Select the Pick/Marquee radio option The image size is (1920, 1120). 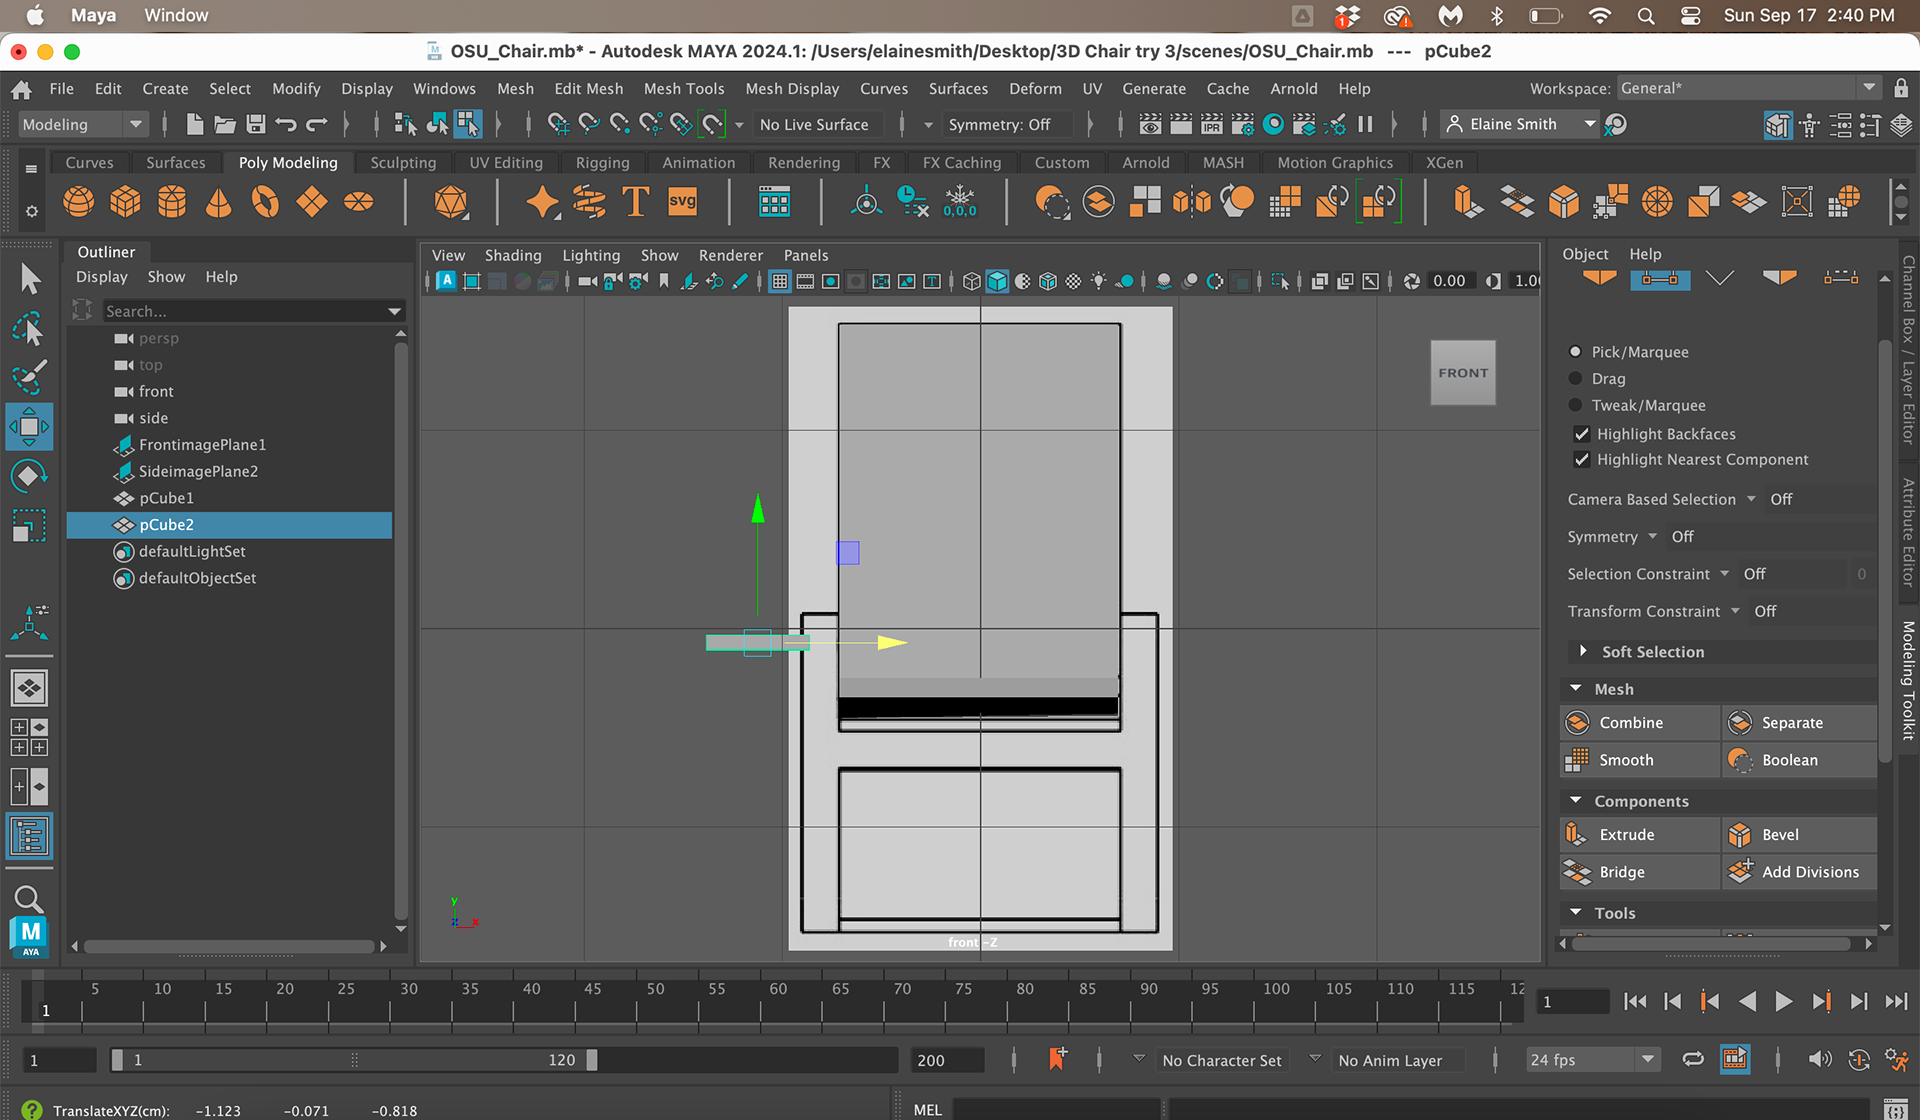pyautogui.click(x=1575, y=352)
